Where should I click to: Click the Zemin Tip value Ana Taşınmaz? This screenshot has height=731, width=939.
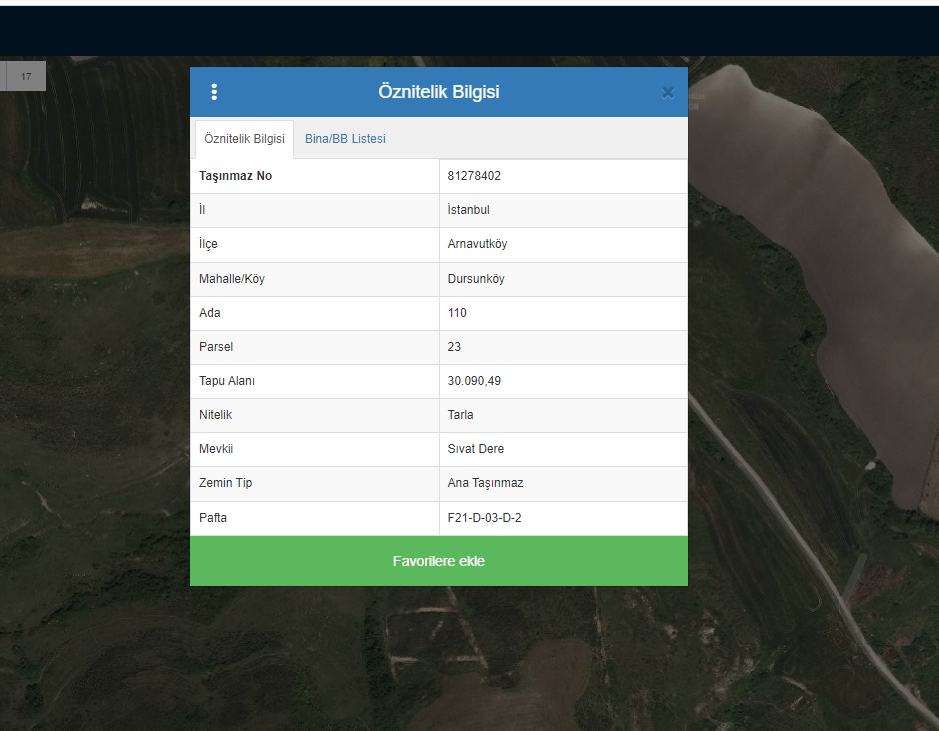(485, 483)
